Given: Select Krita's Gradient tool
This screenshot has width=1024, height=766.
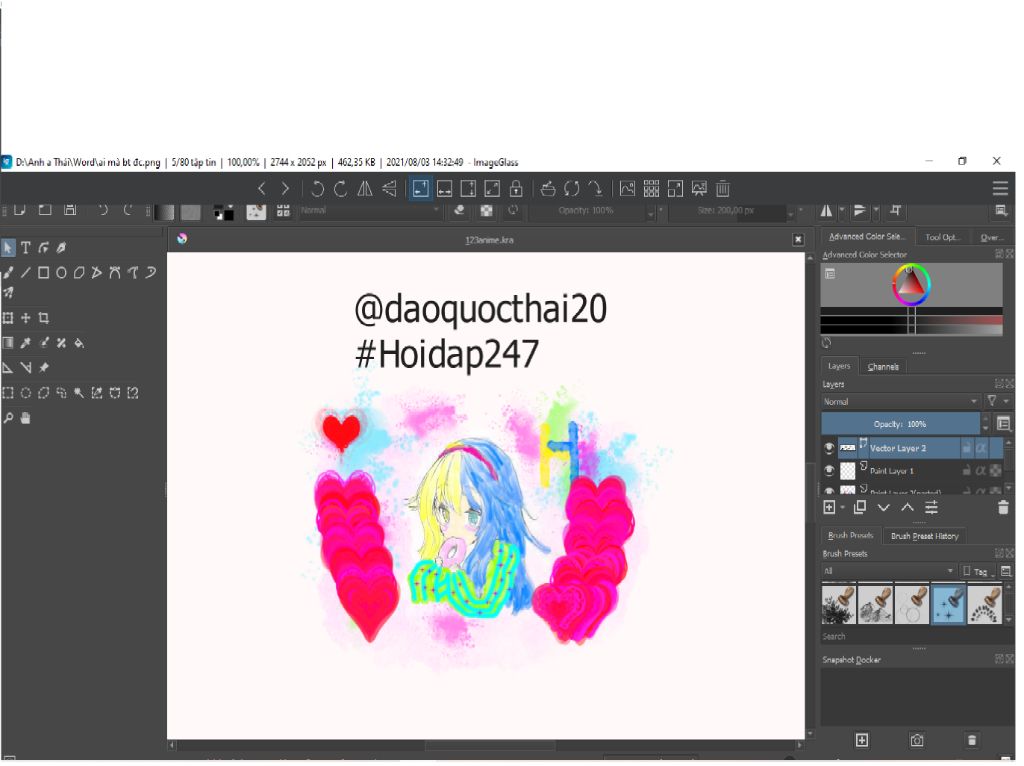Looking at the screenshot, I should pyautogui.click(x=8, y=343).
